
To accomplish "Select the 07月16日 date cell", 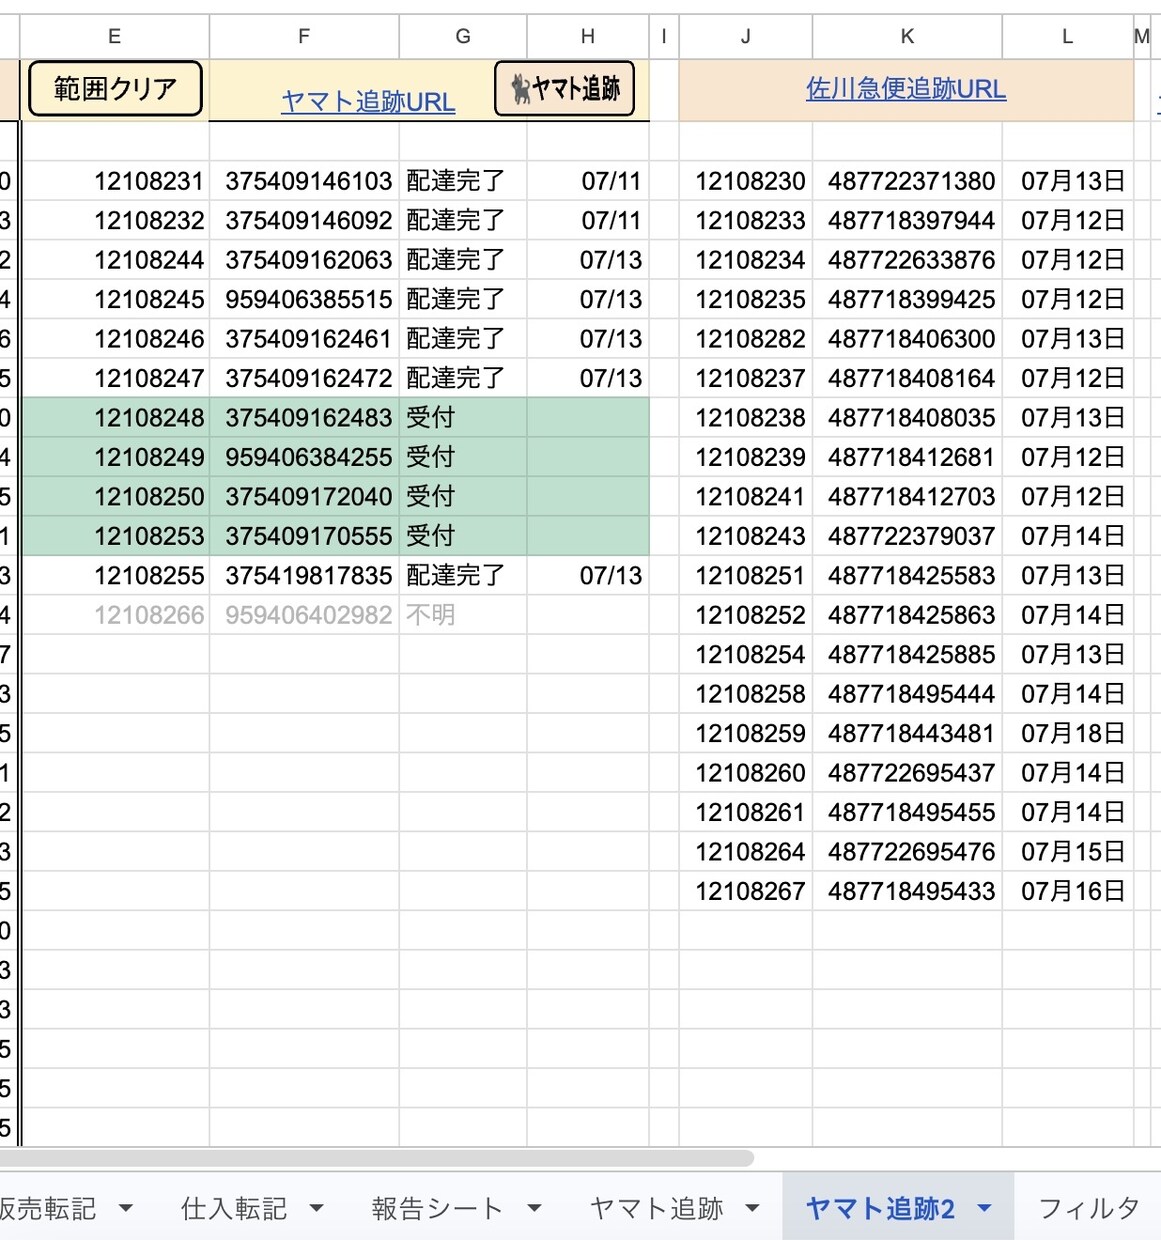I will coord(1068,891).
